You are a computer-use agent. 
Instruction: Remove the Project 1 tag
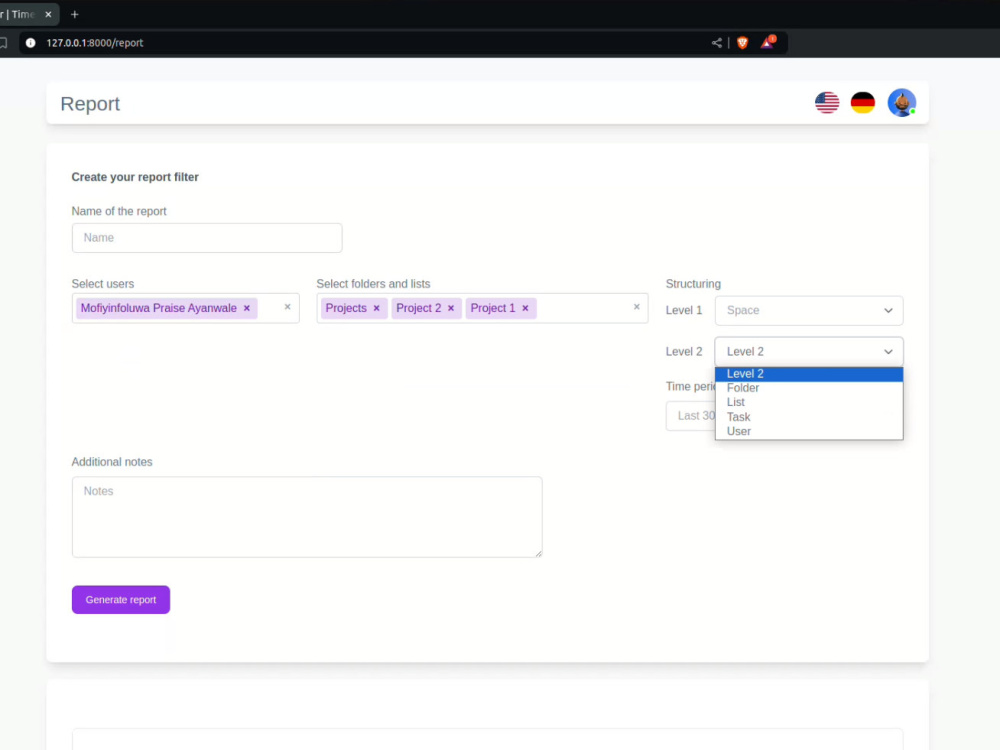(x=526, y=308)
